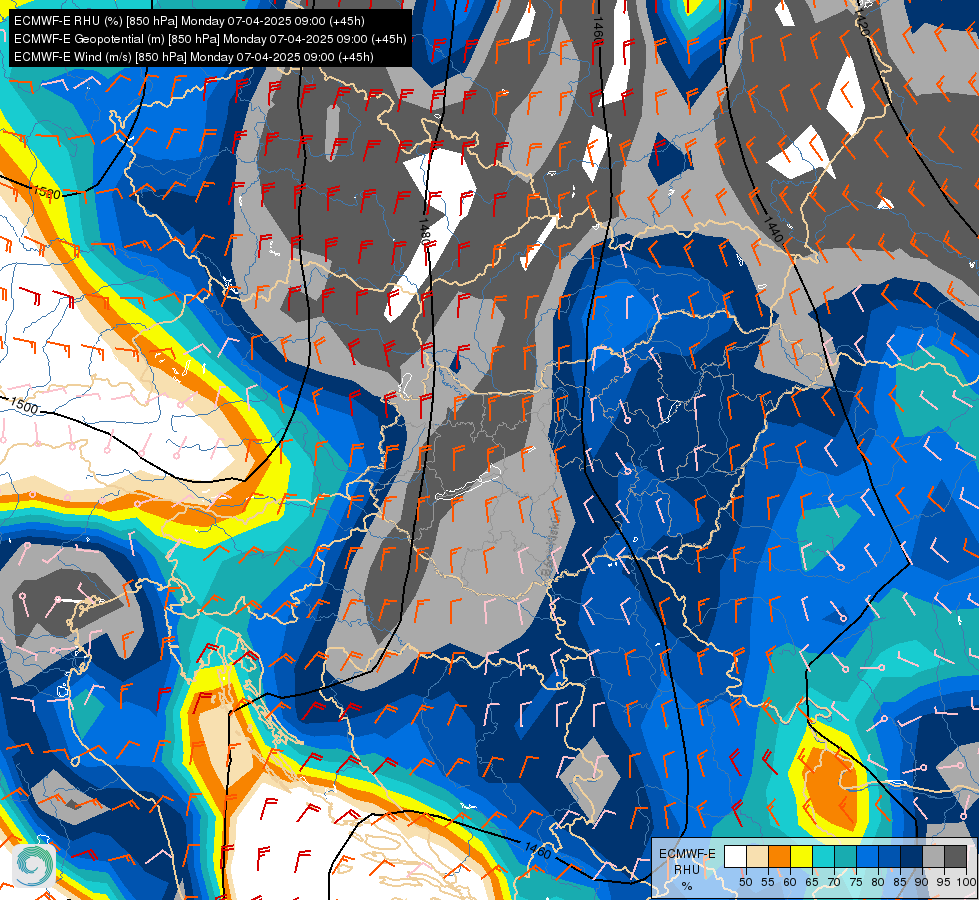
Task: Click the legend tick value 60
Action: coord(790,882)
